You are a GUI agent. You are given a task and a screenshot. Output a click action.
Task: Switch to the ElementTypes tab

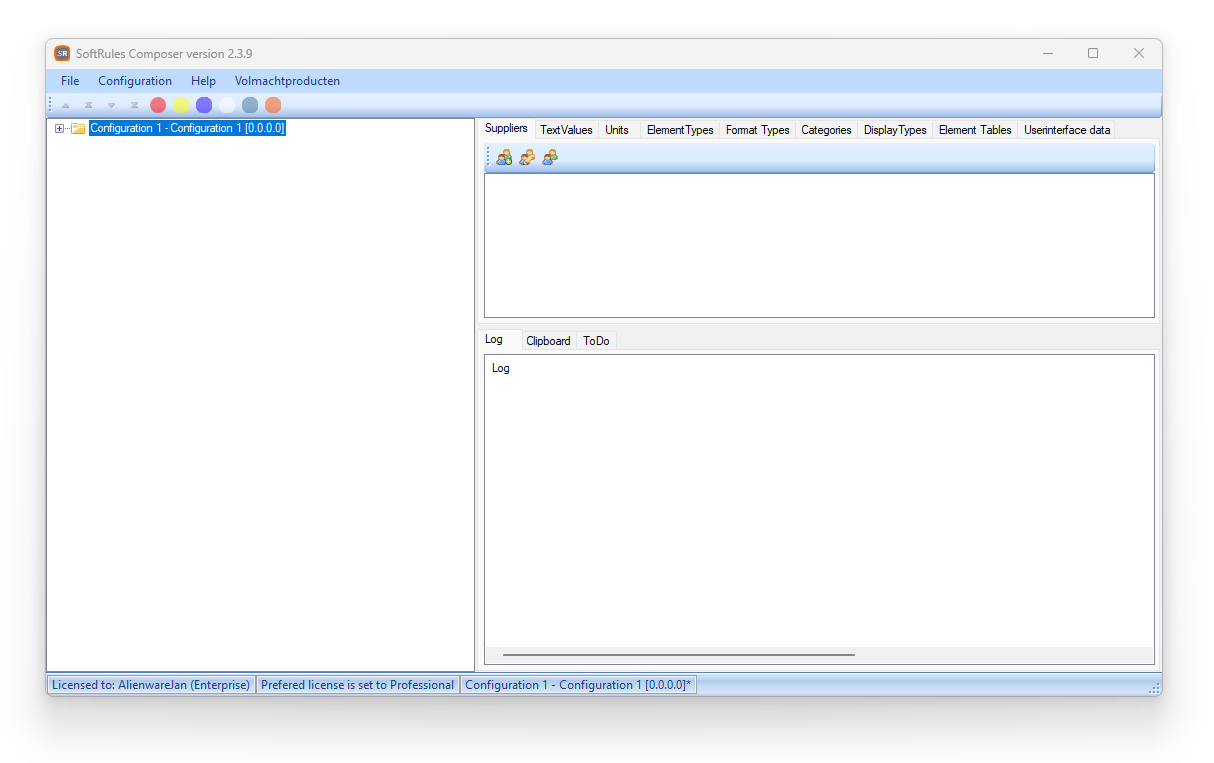point(680,130)
